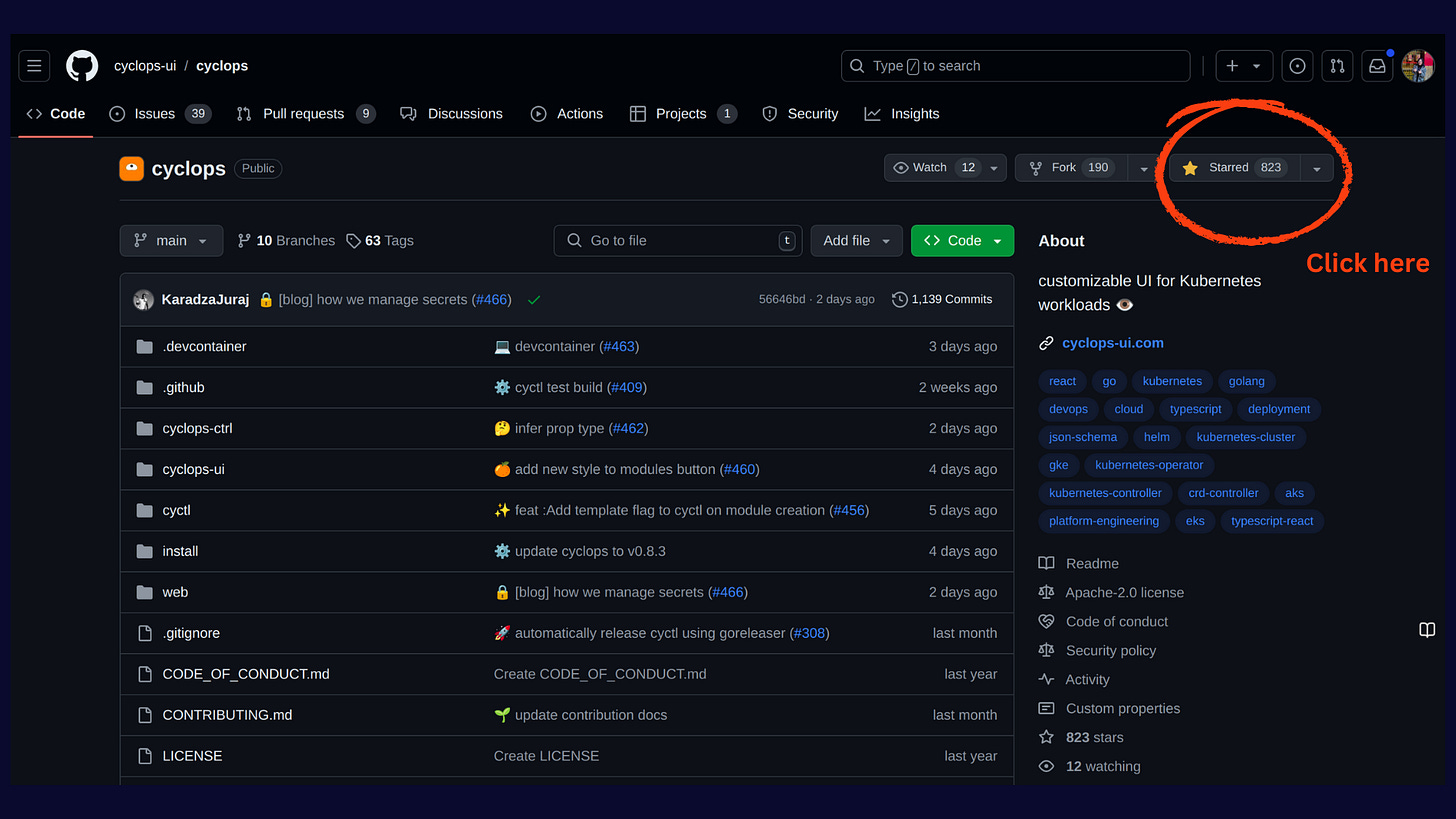Click the cyclops repo breadcrumb link
Screen dimensions: 1456x819
[x=222, y=66]
